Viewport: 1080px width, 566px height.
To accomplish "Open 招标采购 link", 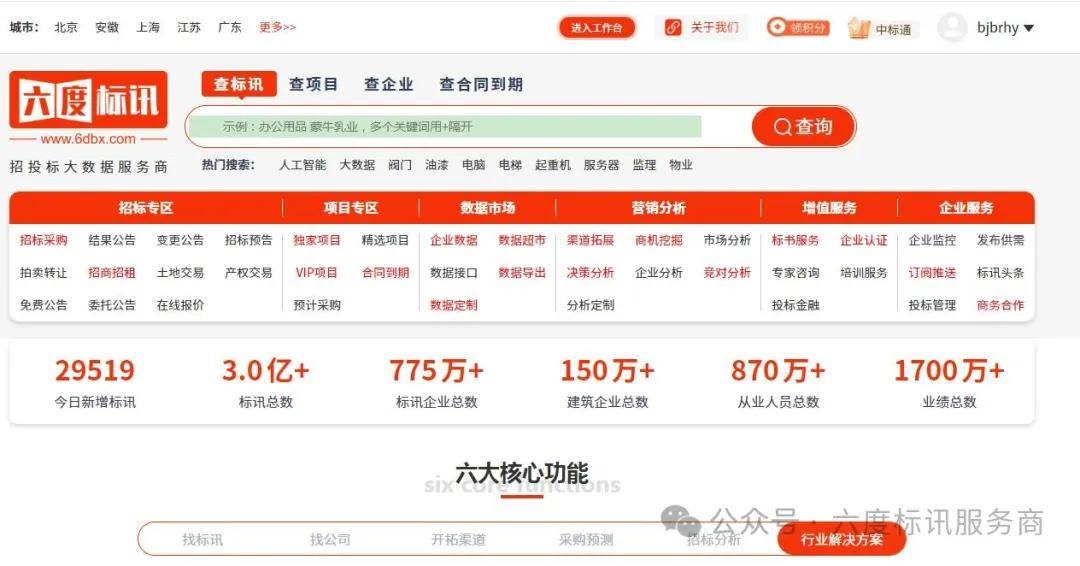I will pos(43,240).
